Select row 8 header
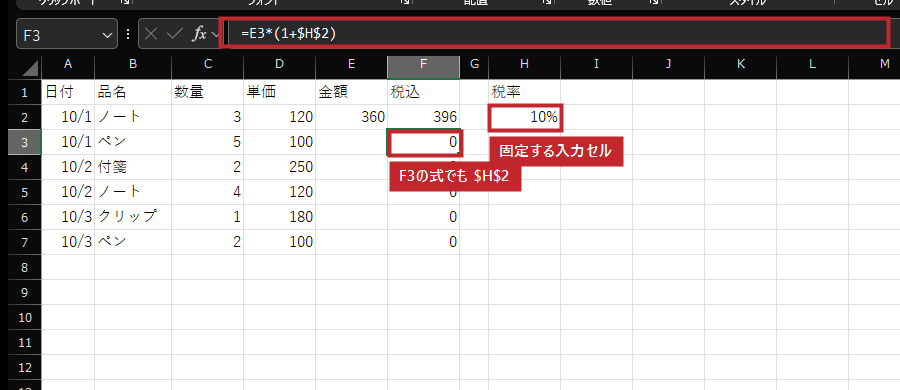Screen dimensions: 900x390 [x=24, y=267]
